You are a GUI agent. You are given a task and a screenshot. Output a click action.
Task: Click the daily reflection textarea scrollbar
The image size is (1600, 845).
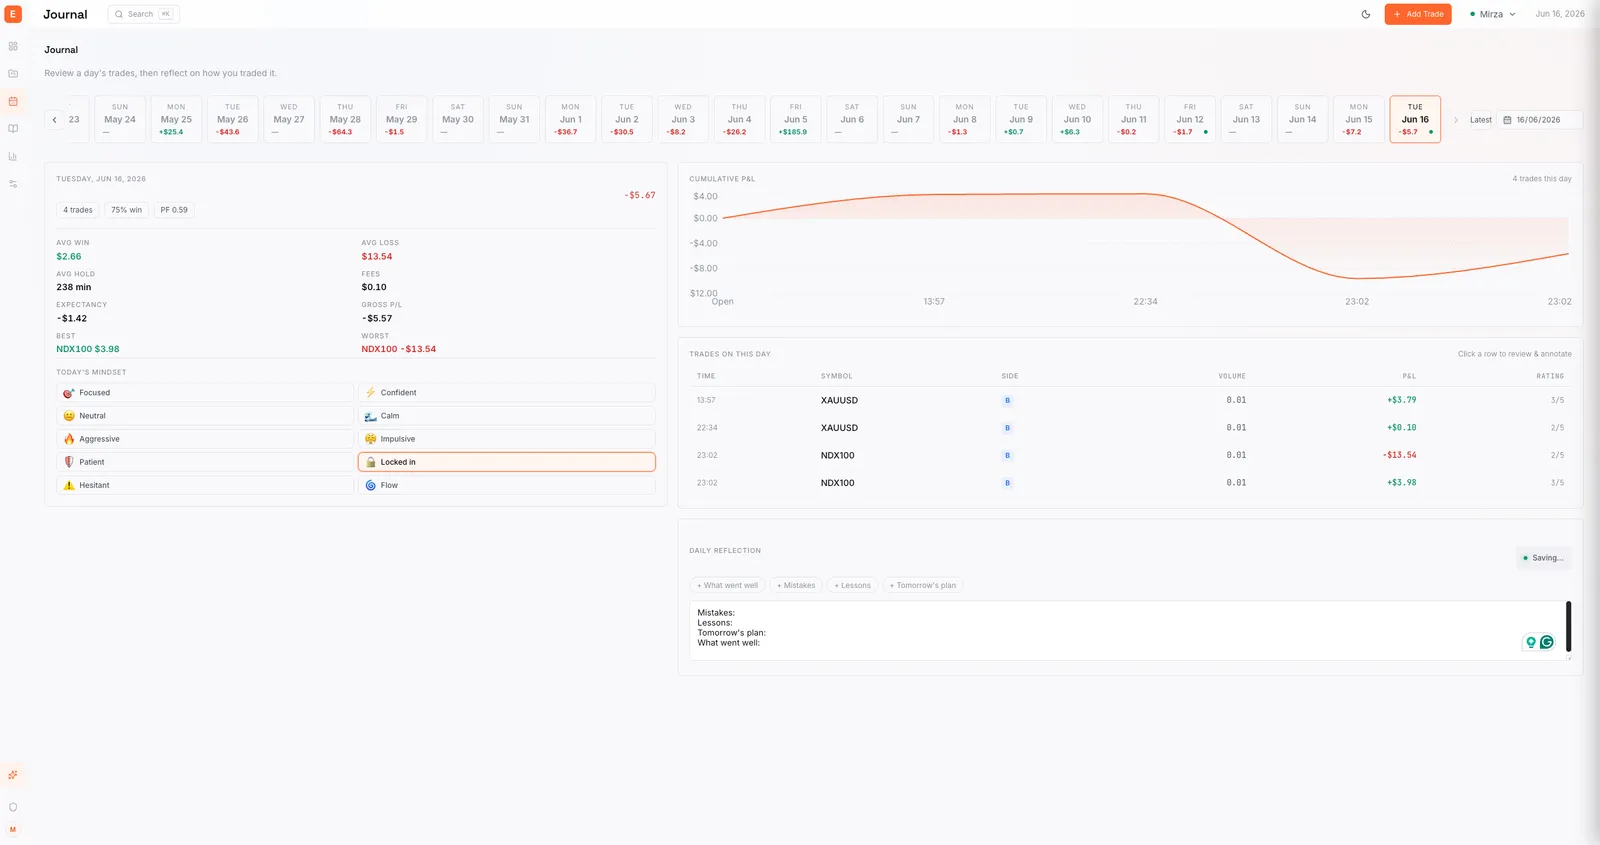(x=1568, y=626)
